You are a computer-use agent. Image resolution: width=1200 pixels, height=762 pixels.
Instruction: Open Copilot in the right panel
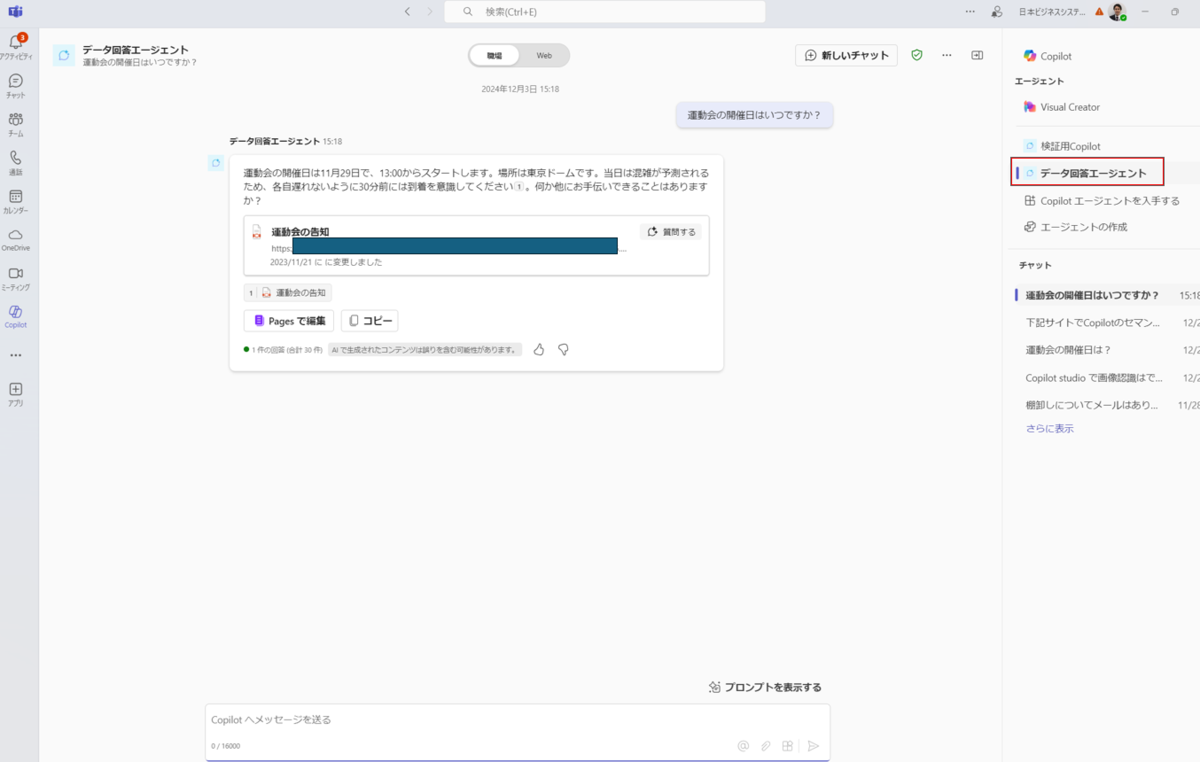1047,56
